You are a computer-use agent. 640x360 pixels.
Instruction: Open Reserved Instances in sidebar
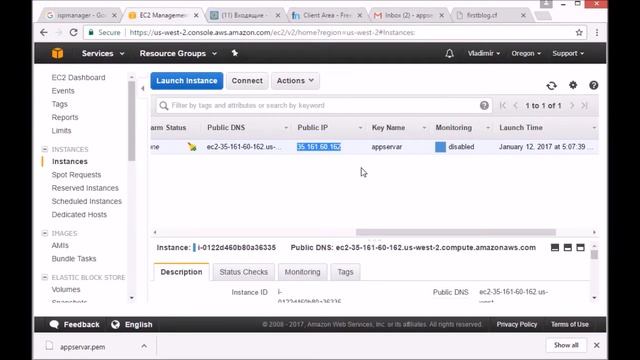pos(85,188)
